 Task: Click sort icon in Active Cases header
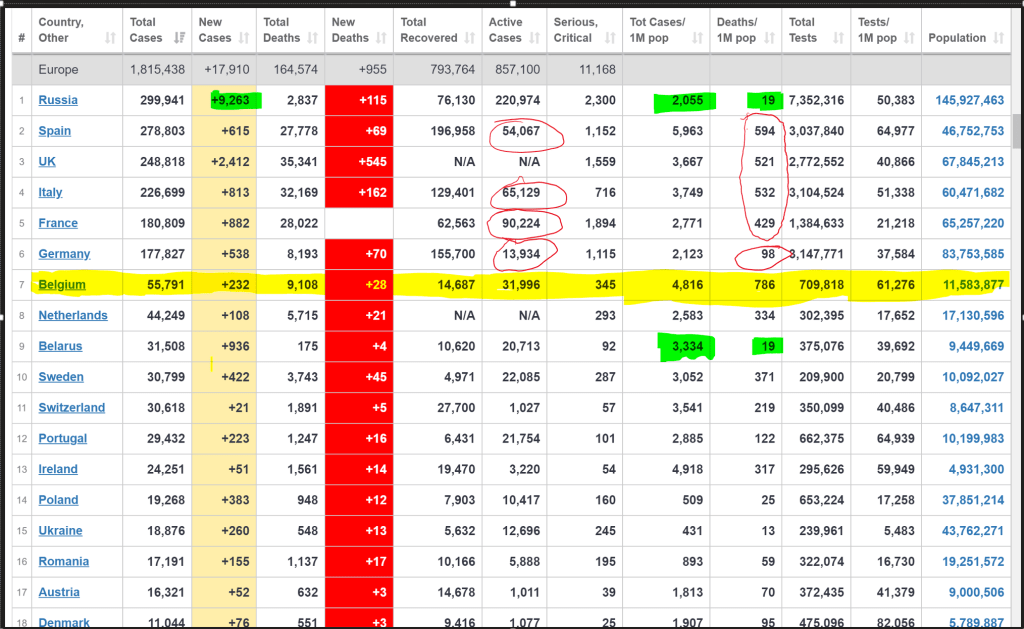(x=535, y=38)
